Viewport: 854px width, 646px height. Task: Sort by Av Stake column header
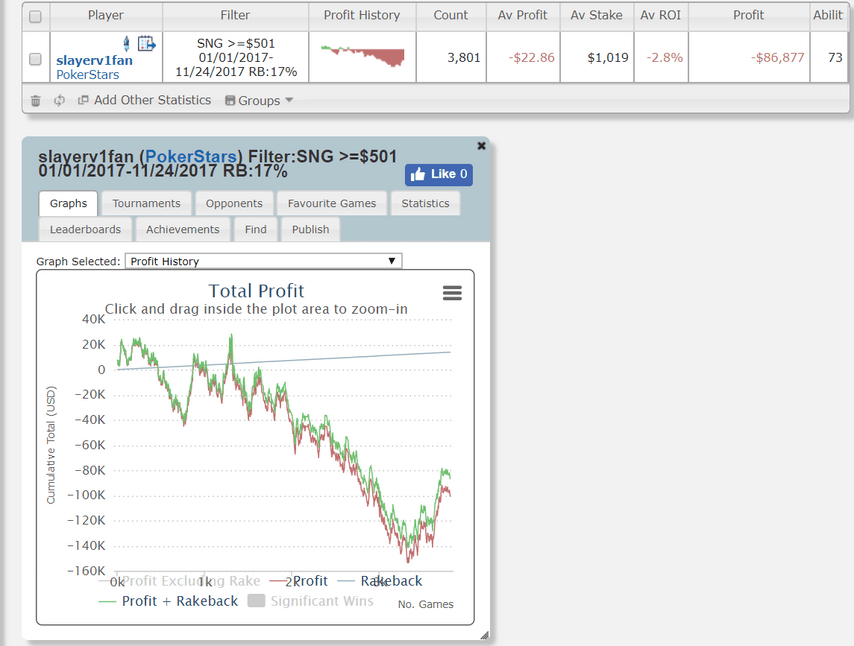coord(596,15)
